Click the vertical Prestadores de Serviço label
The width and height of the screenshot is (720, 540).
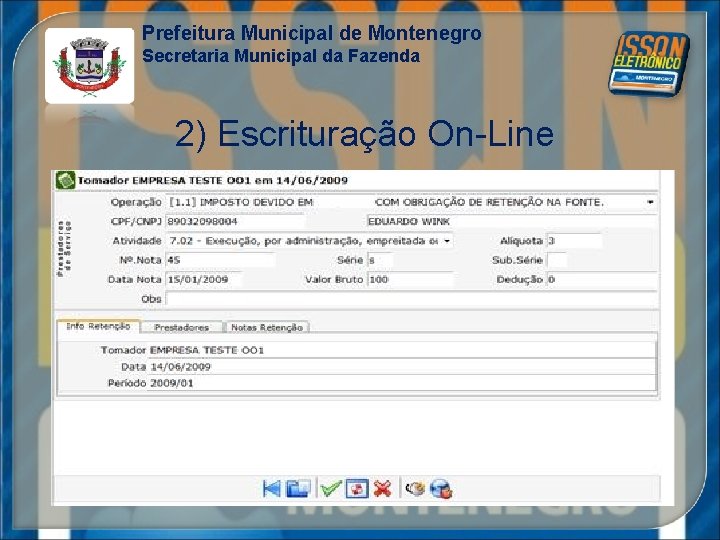[64, 248]
